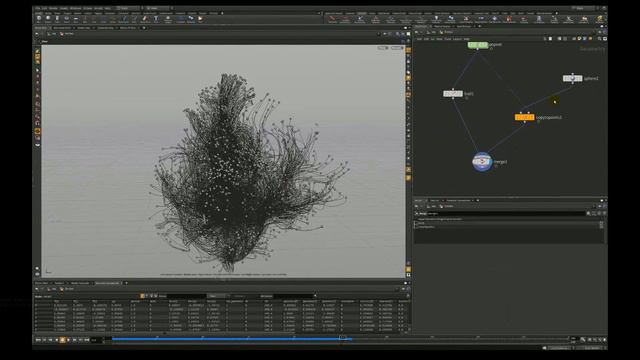Click the current frame number field in playbar

[96, 339]
